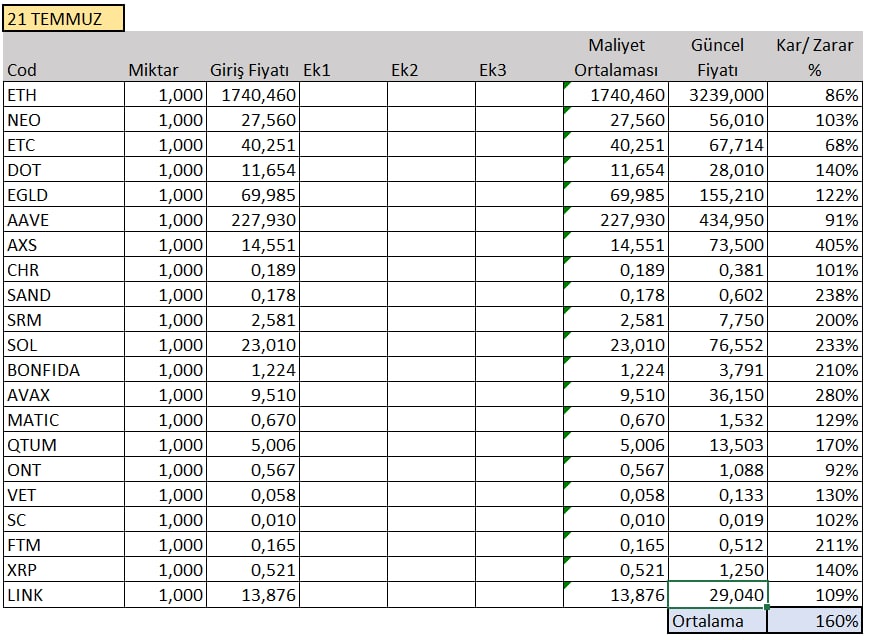Screen dimensions: 873x640
Task: Select the 21 TEMMUZ date cell
Action: click(x=63, y=18)
